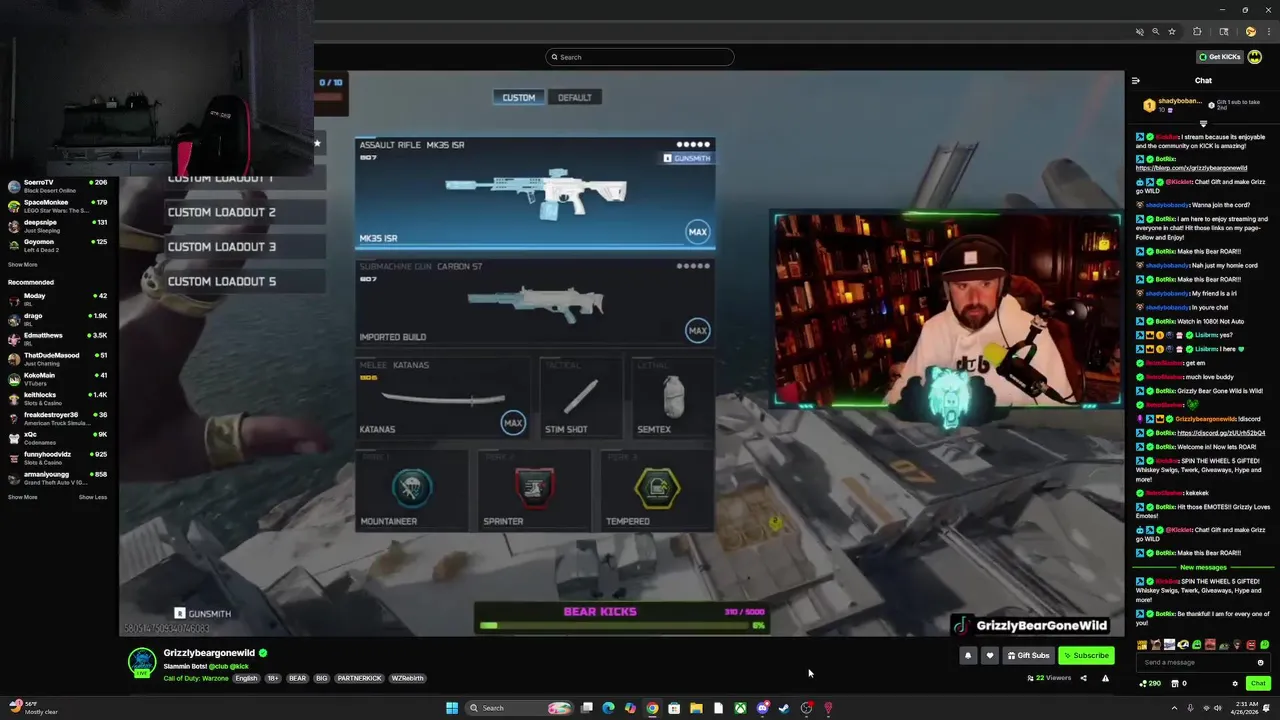The width and height of the screenshot is (1280, 720).
Task: Show hidden system tray icons
Action: tap(1174, 708)
